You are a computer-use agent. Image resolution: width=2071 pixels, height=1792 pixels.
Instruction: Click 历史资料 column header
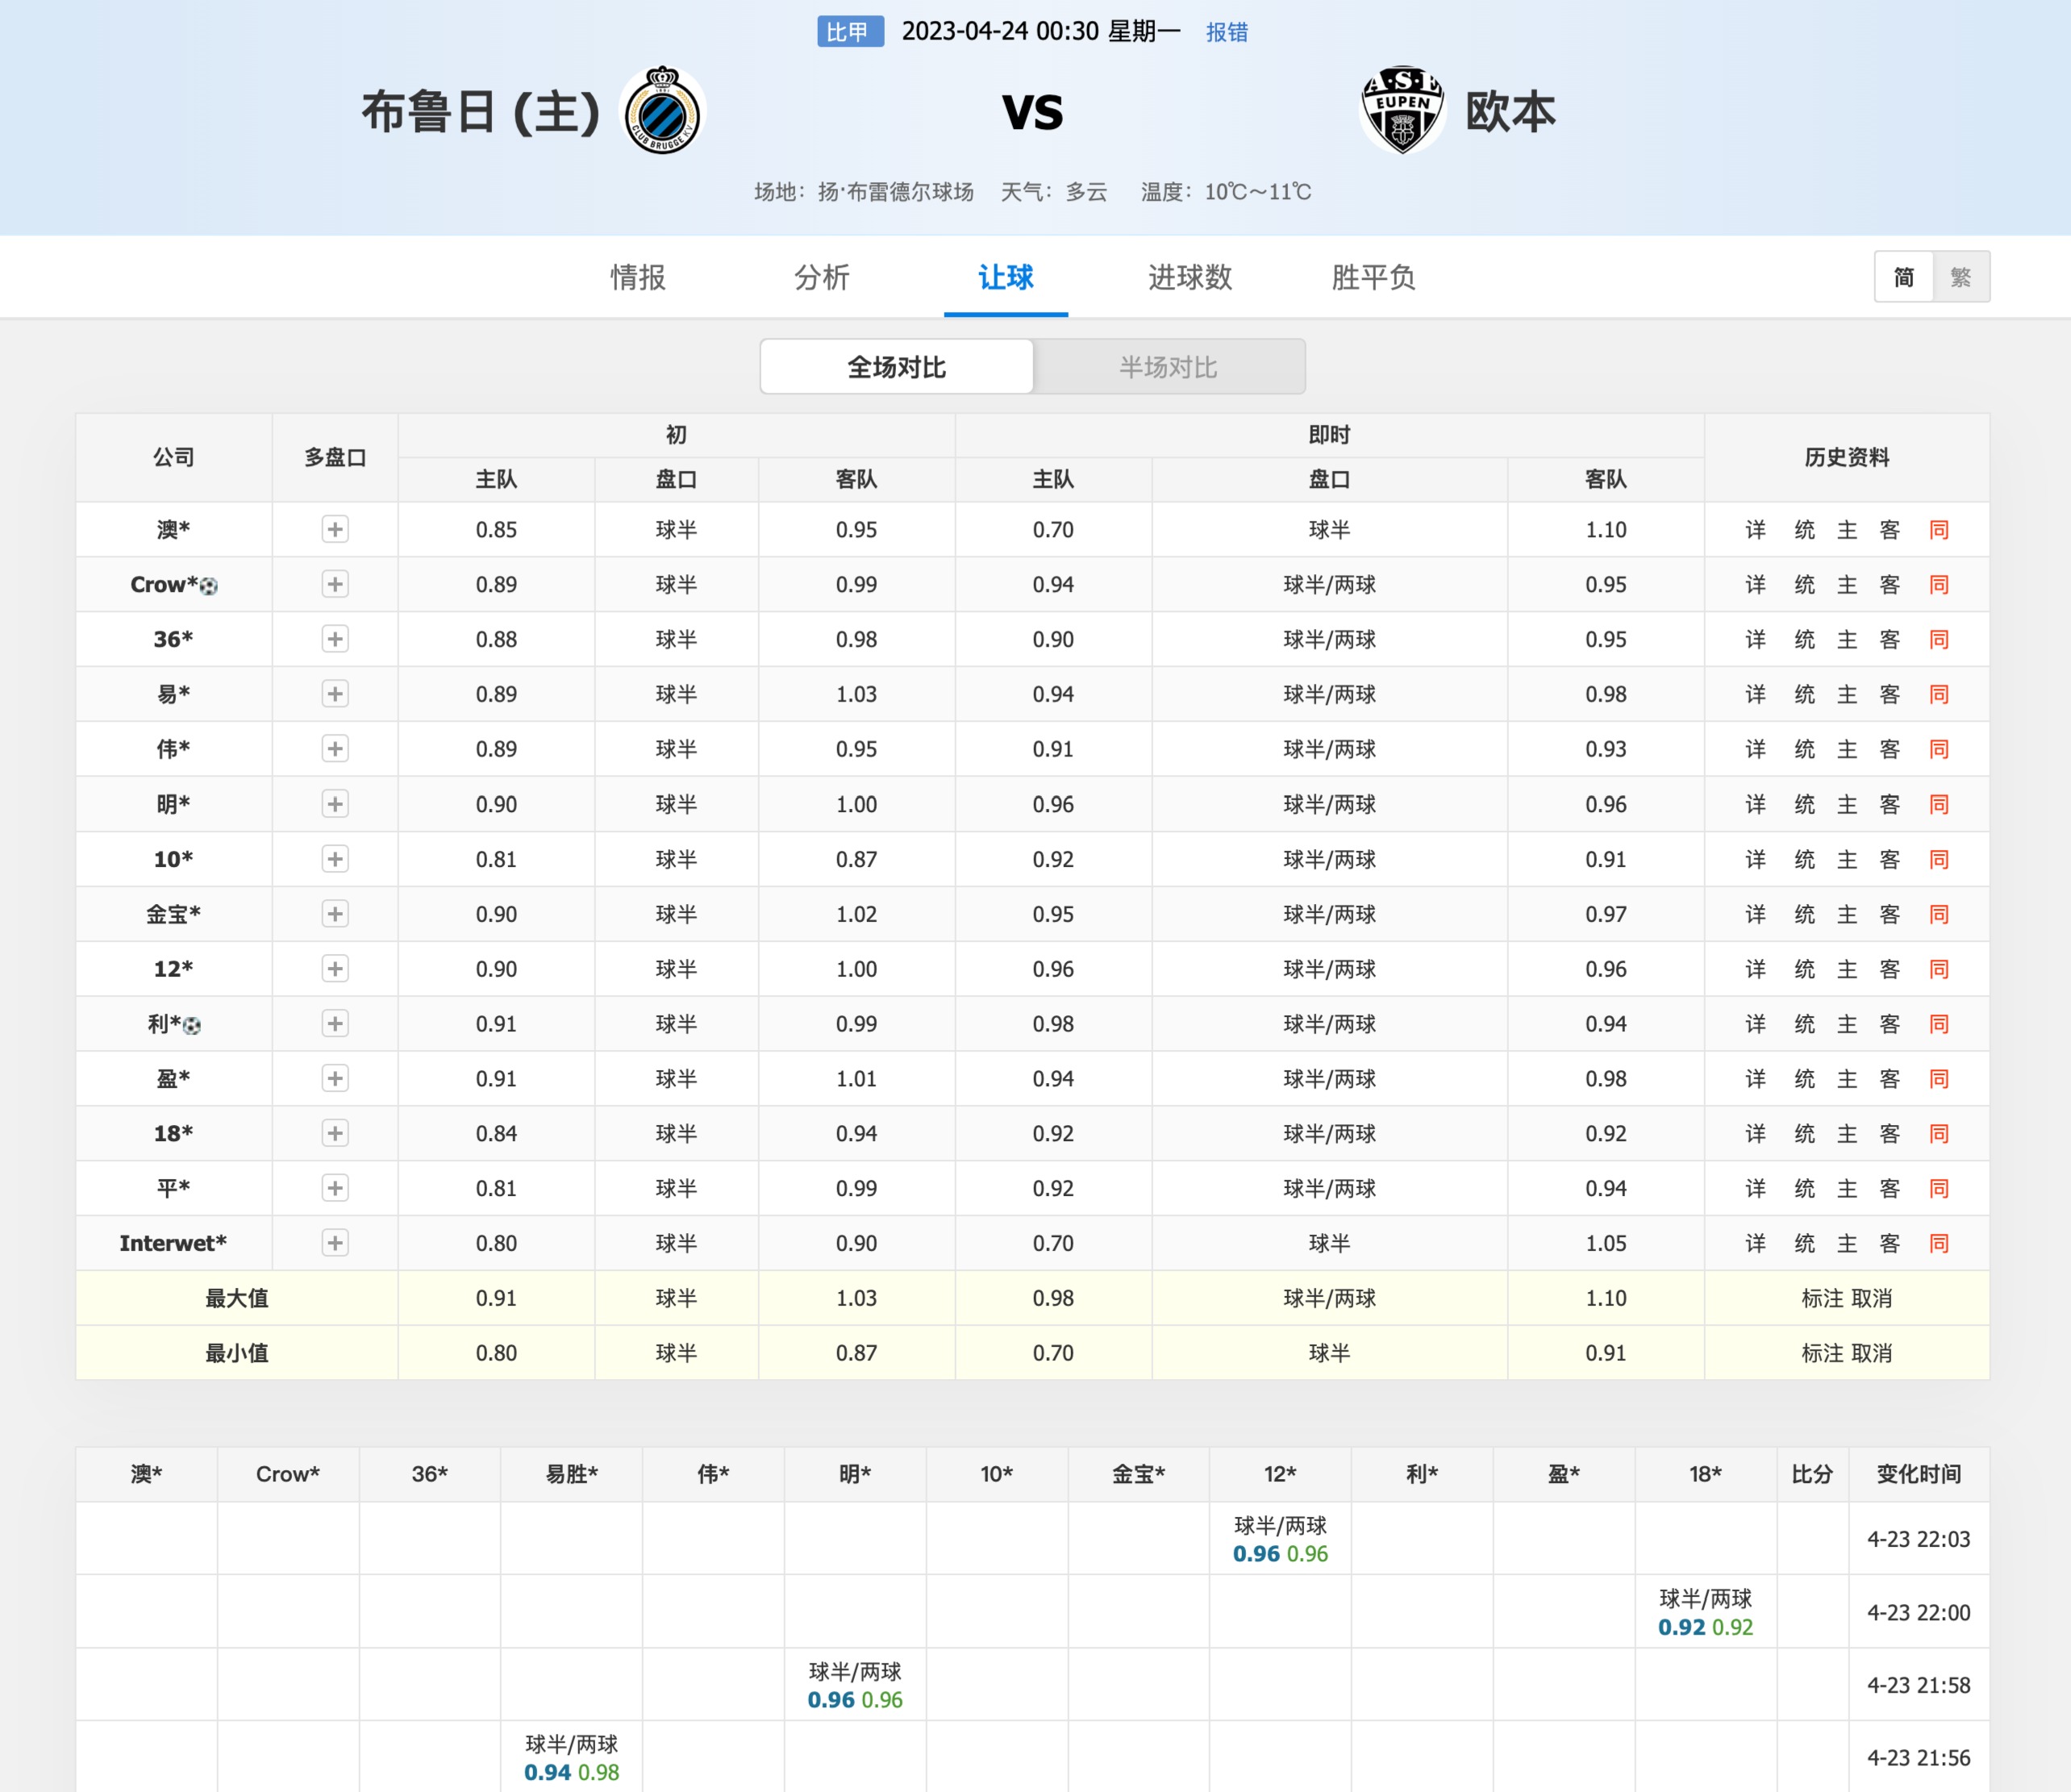1847,457
